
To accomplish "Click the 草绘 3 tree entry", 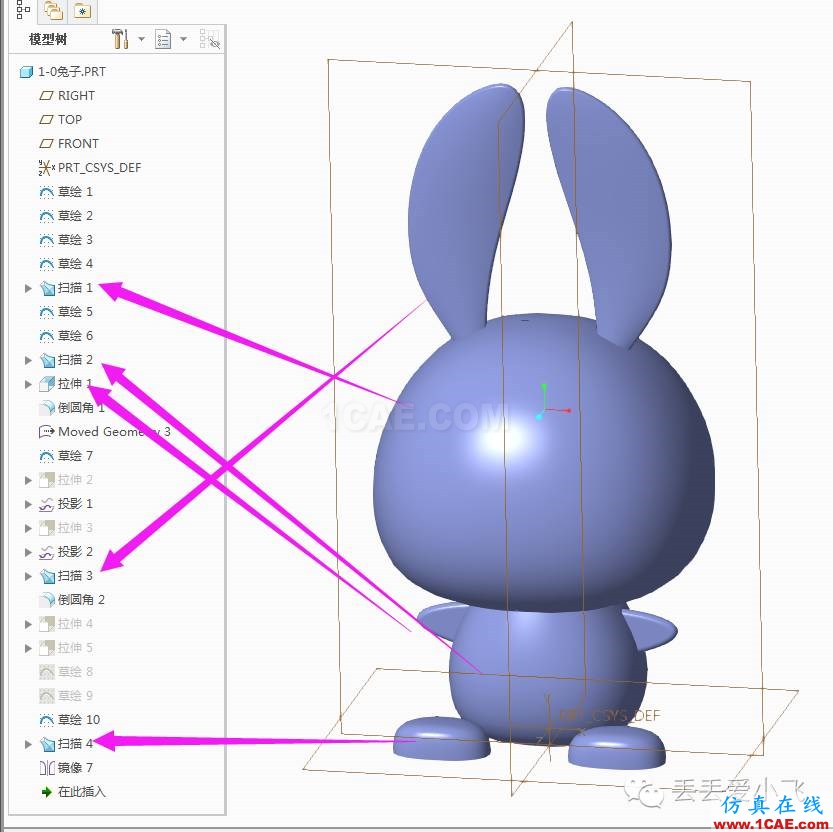I will coord(75,240).
